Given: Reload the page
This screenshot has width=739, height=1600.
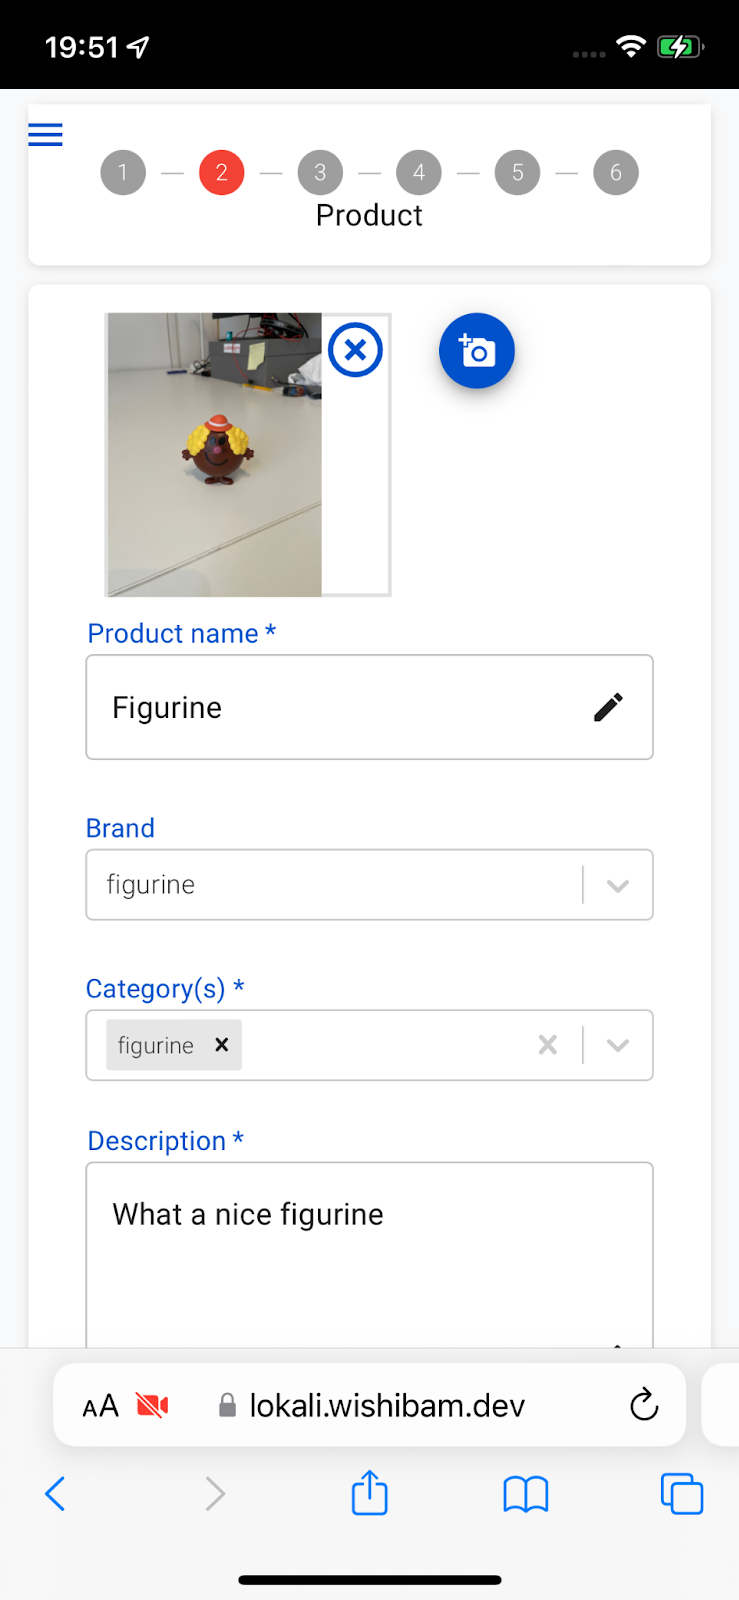Looking at the screenshot, I should click(x=644, y=1405).
